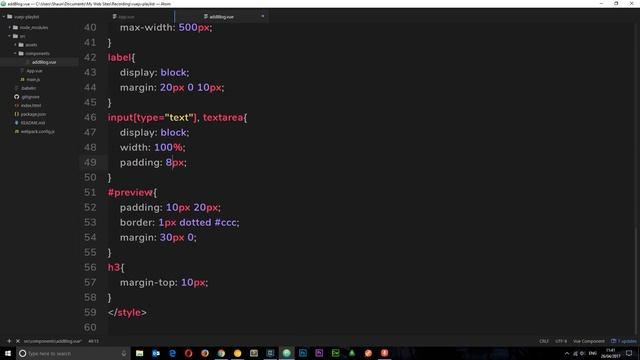Click the 'textarea' selector text
Viewport: 640px width, 360px height.
click(223, 118)
